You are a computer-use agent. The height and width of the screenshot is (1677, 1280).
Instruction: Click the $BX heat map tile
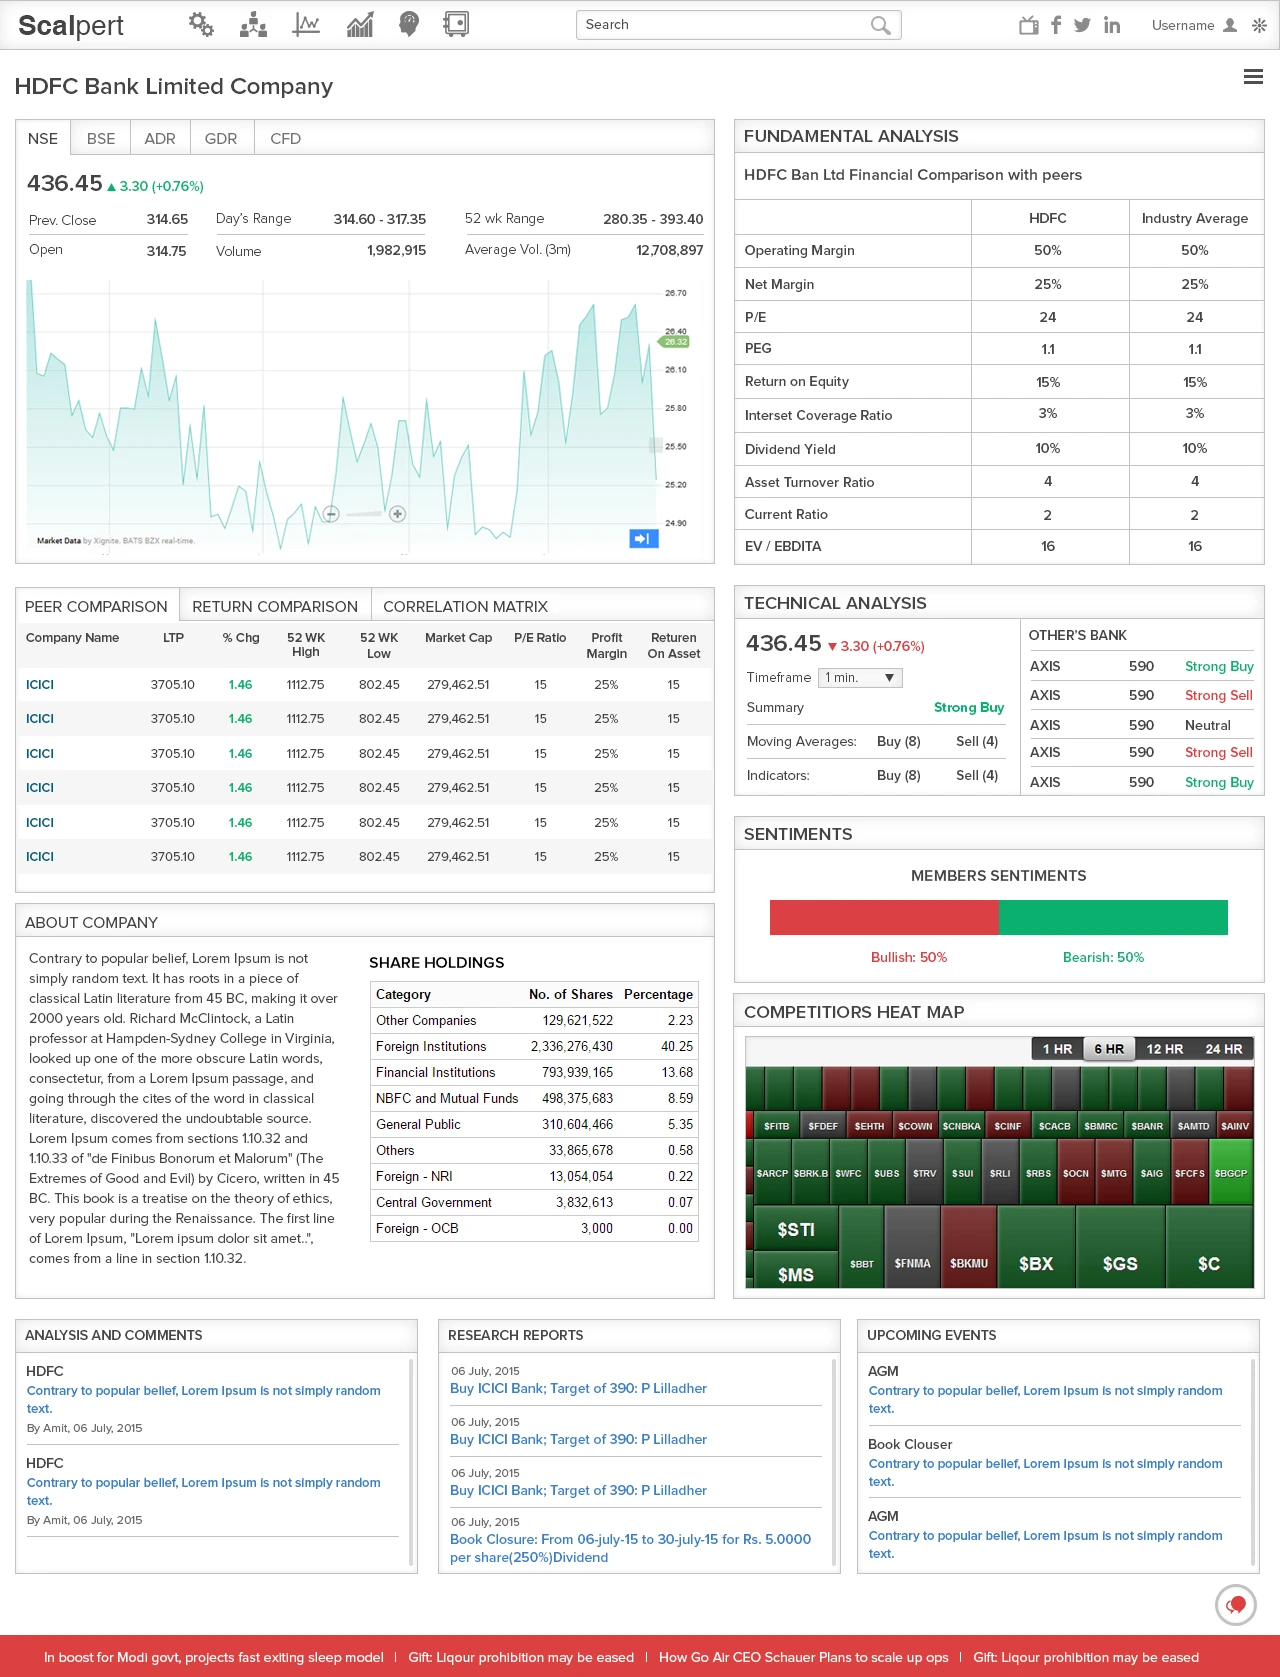click(1036, 1247)
